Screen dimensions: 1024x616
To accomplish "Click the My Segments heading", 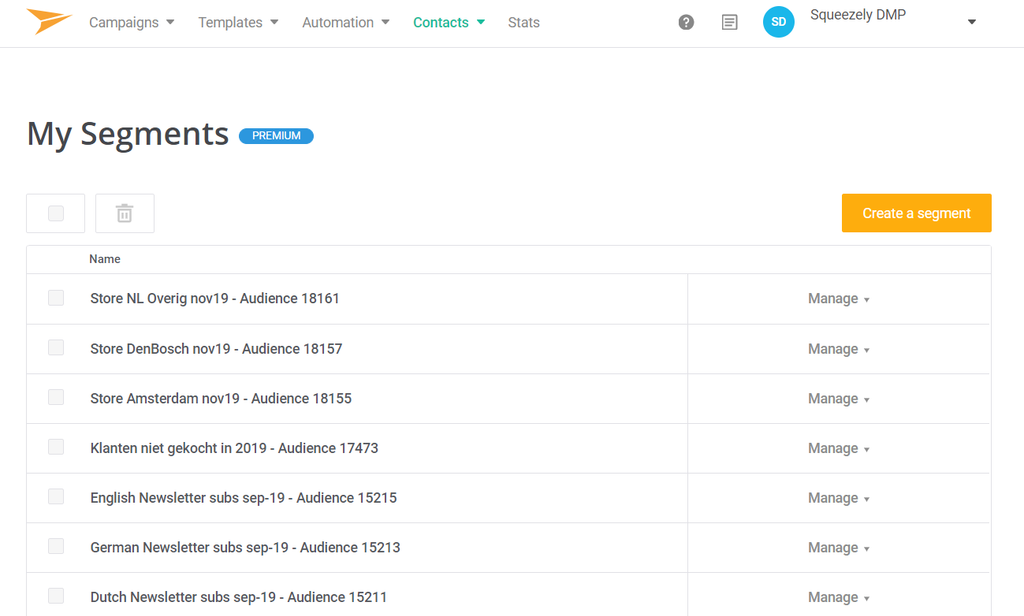I will (127, 135).
